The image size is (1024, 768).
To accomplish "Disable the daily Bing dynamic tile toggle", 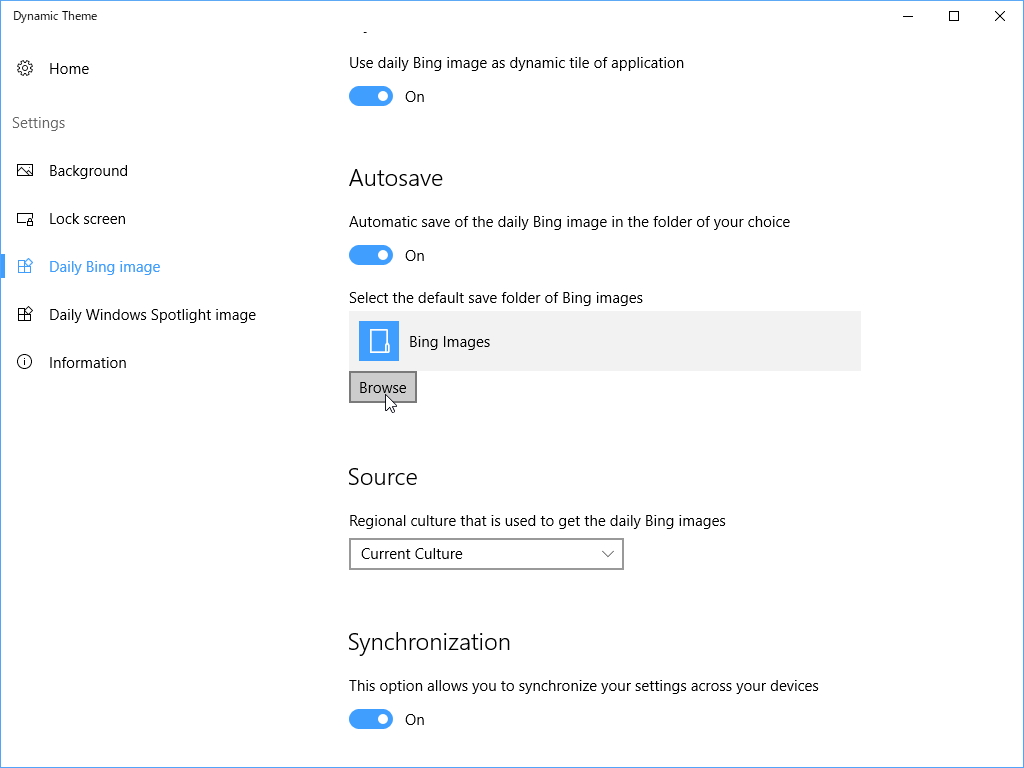I will point(371,97).
